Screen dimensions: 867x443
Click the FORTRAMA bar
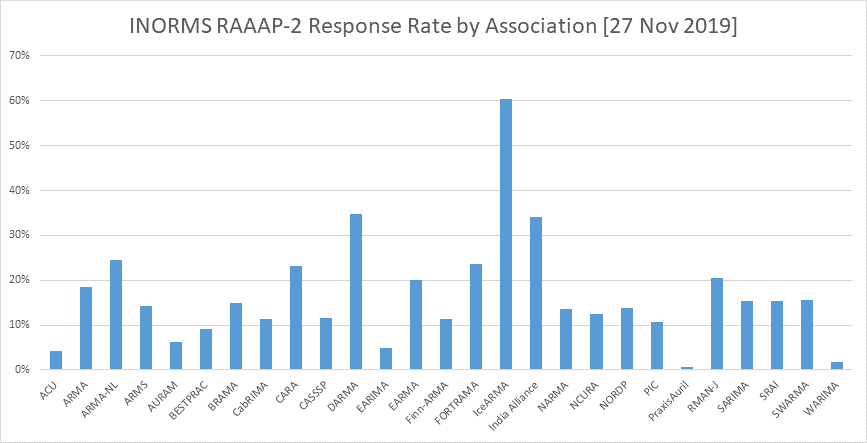click(x=476, y=316)
